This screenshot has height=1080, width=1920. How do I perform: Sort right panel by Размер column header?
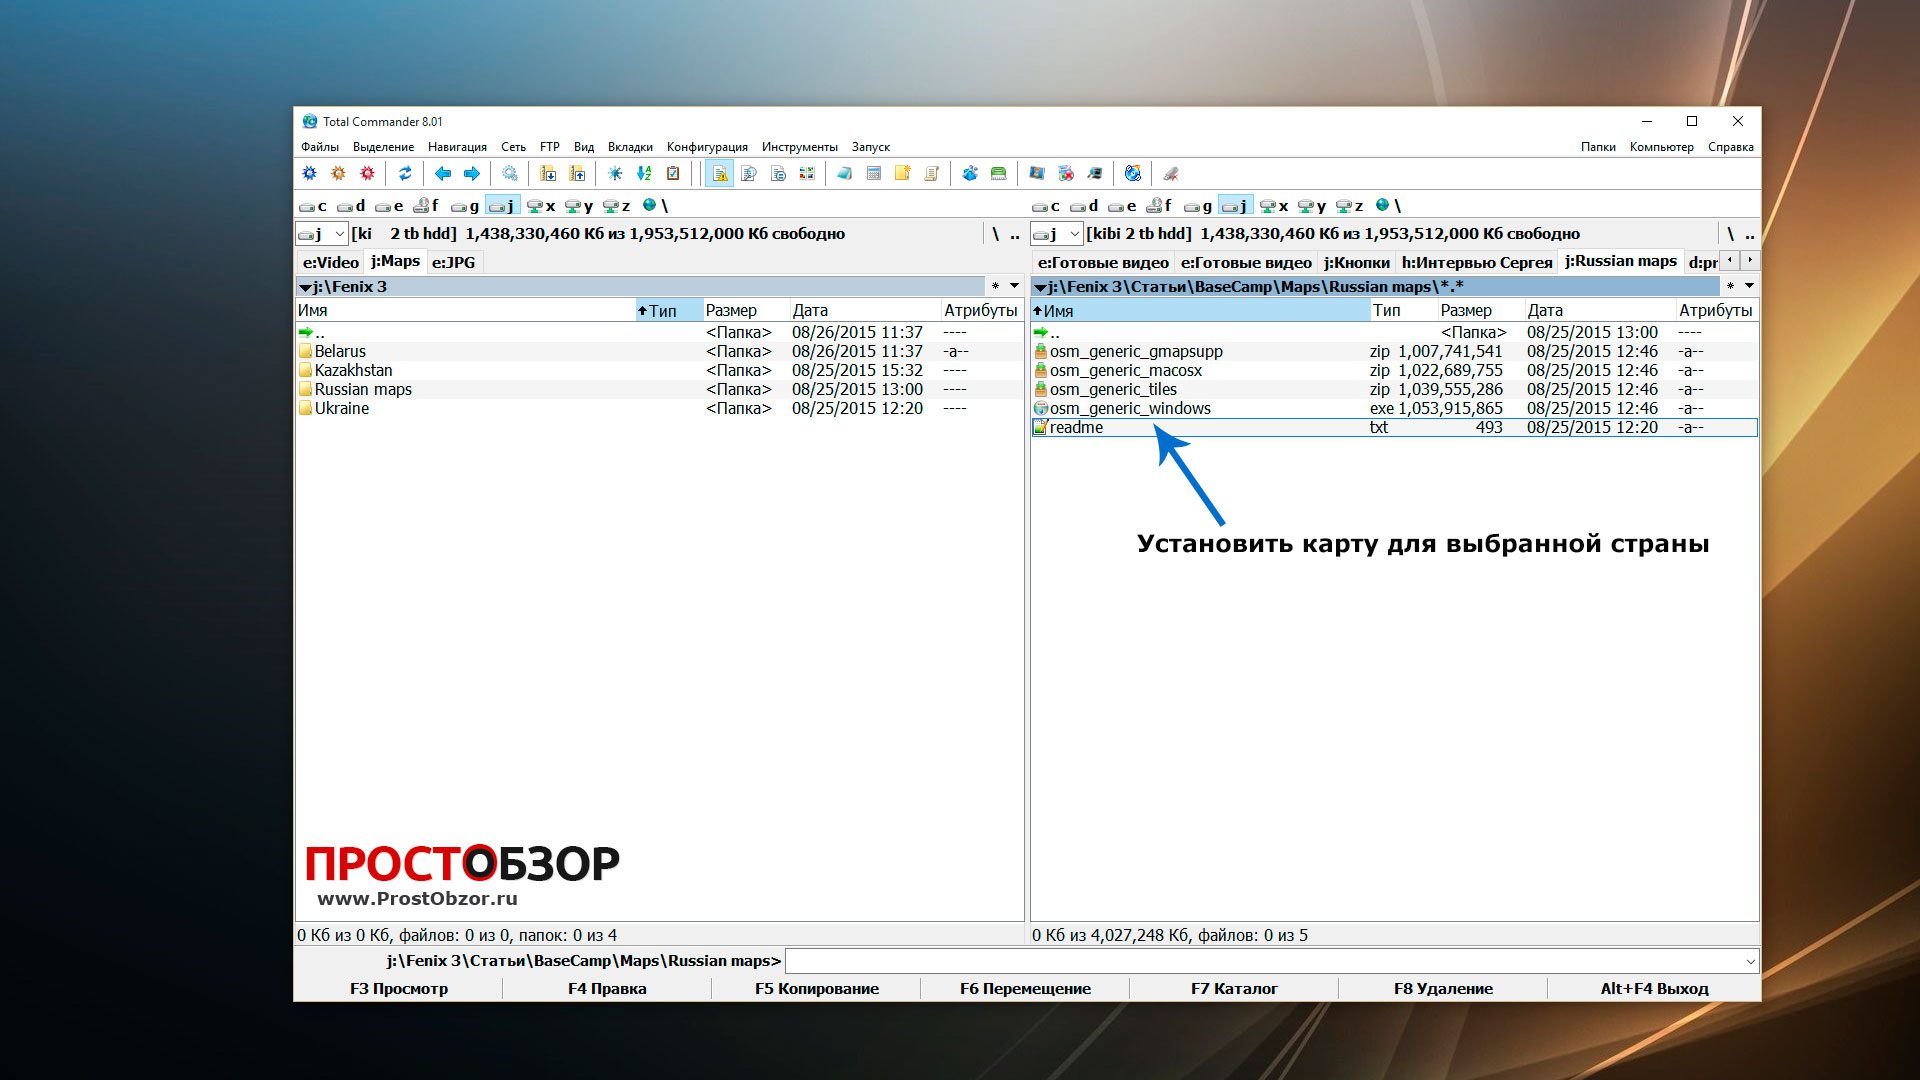1480,310
